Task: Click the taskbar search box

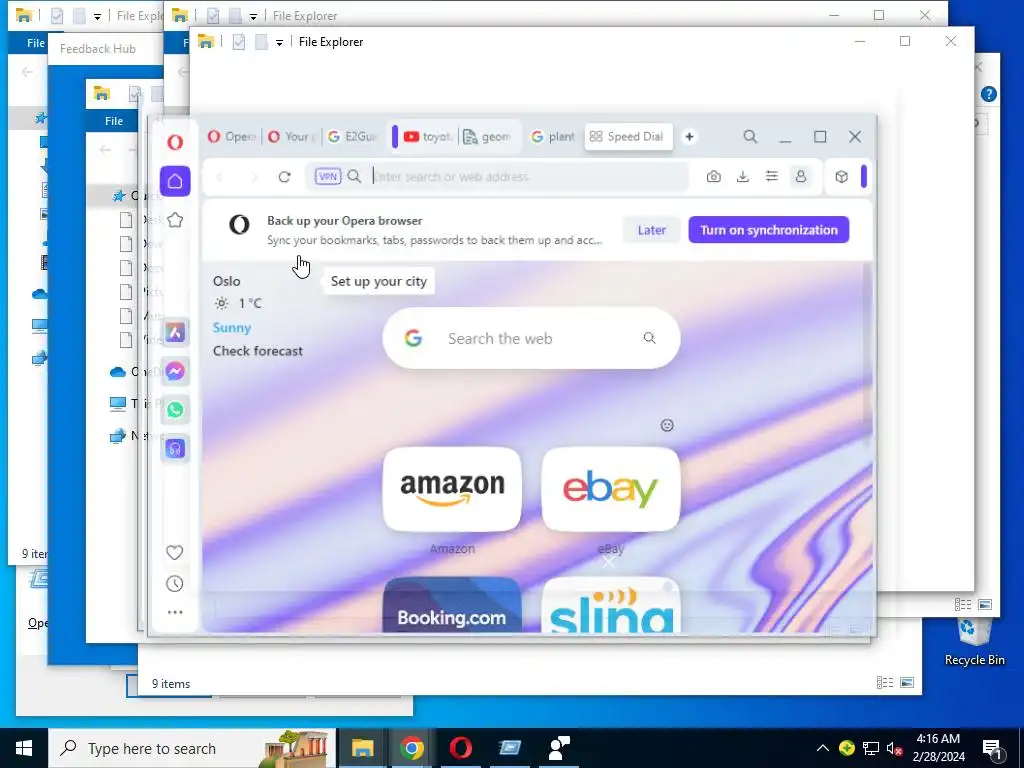Action: 192,748
